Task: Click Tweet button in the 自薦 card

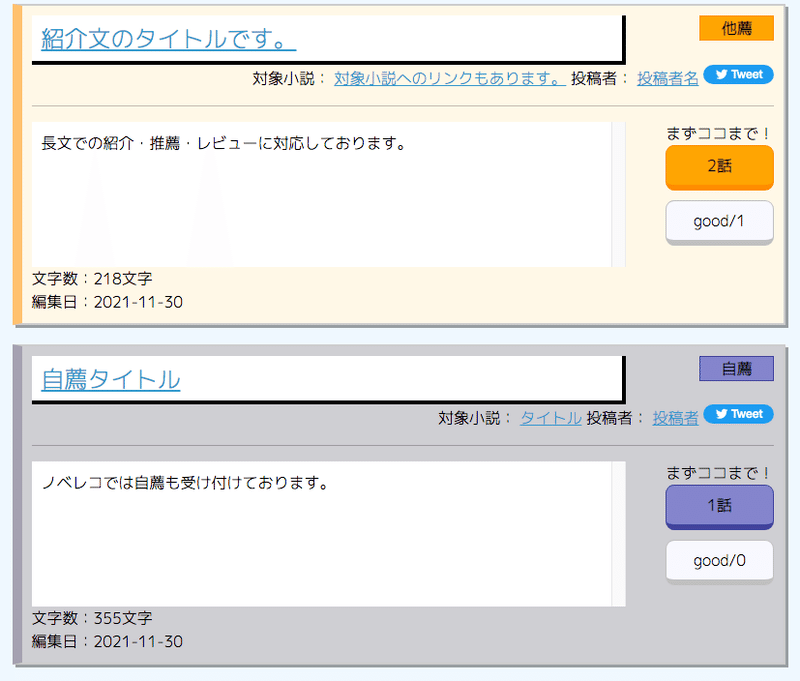Action: pyautogui.click(x=738, y=414)
